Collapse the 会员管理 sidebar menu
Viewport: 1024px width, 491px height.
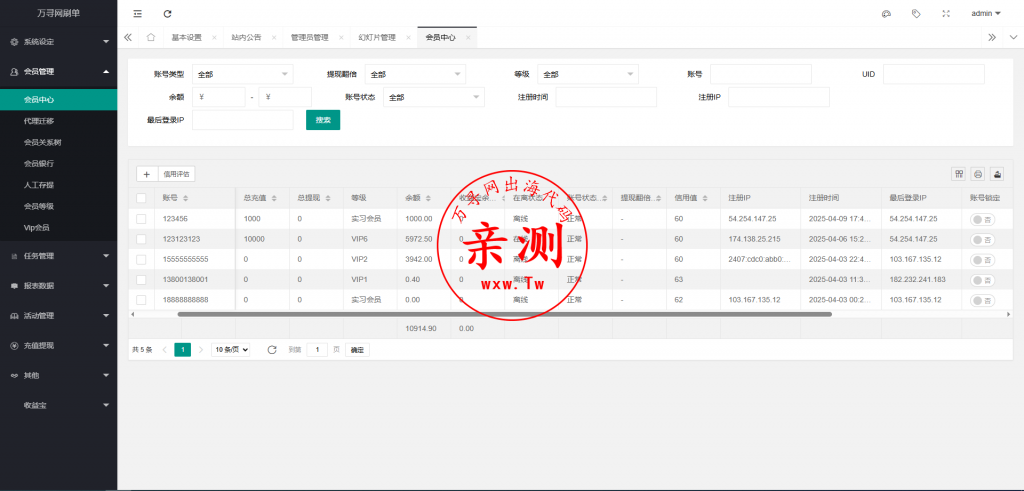click(59, 72)
